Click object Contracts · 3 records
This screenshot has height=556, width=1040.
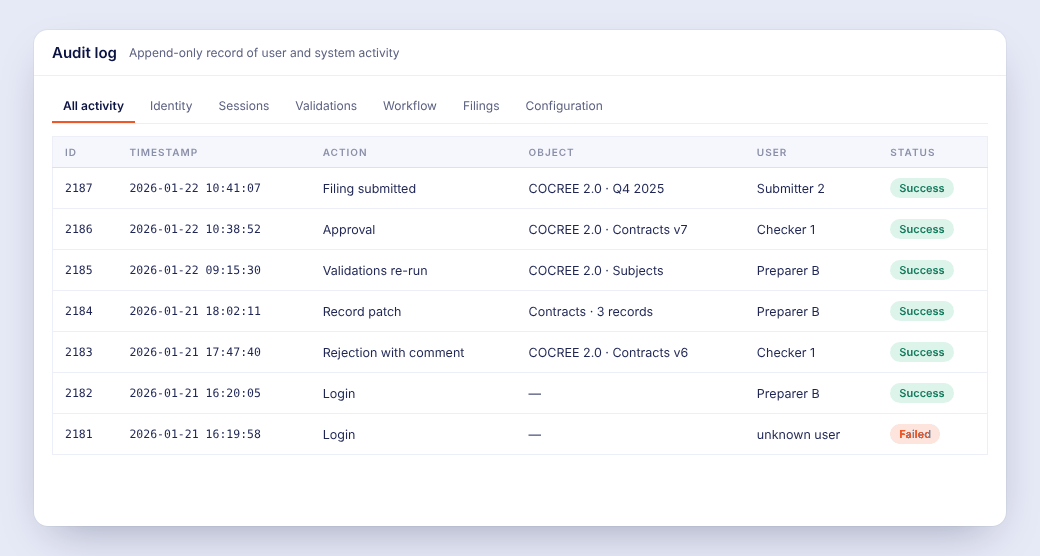click(590, 312)
